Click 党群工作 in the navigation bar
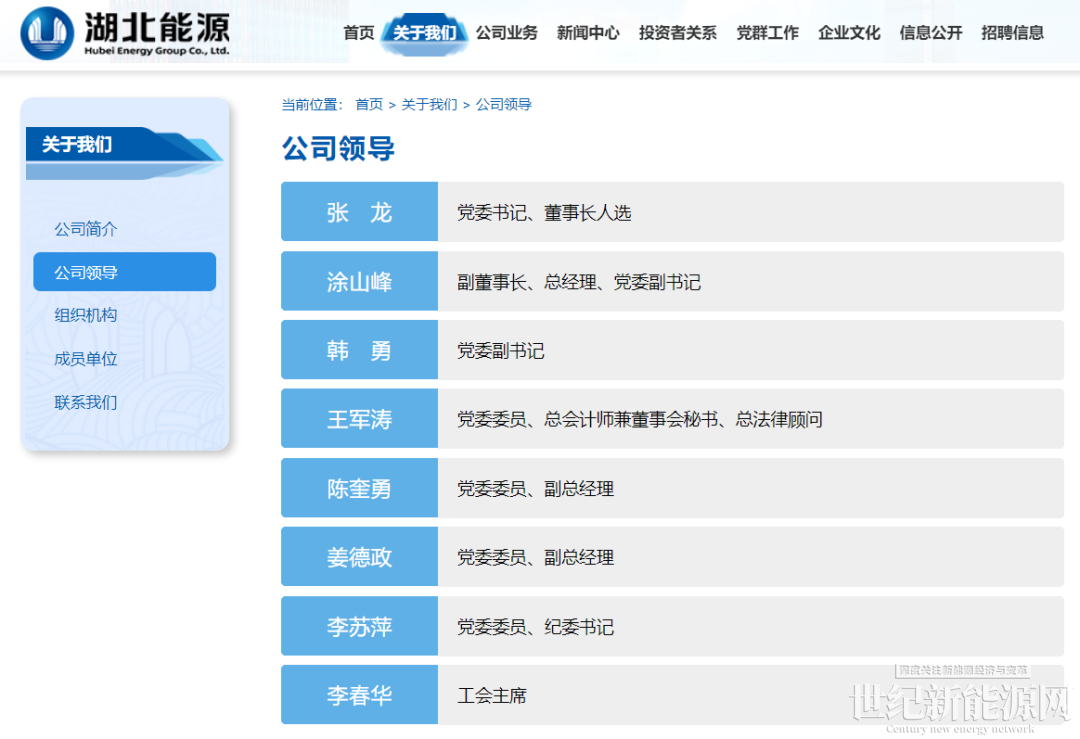The image size is (1080, 739). (767, 33)
